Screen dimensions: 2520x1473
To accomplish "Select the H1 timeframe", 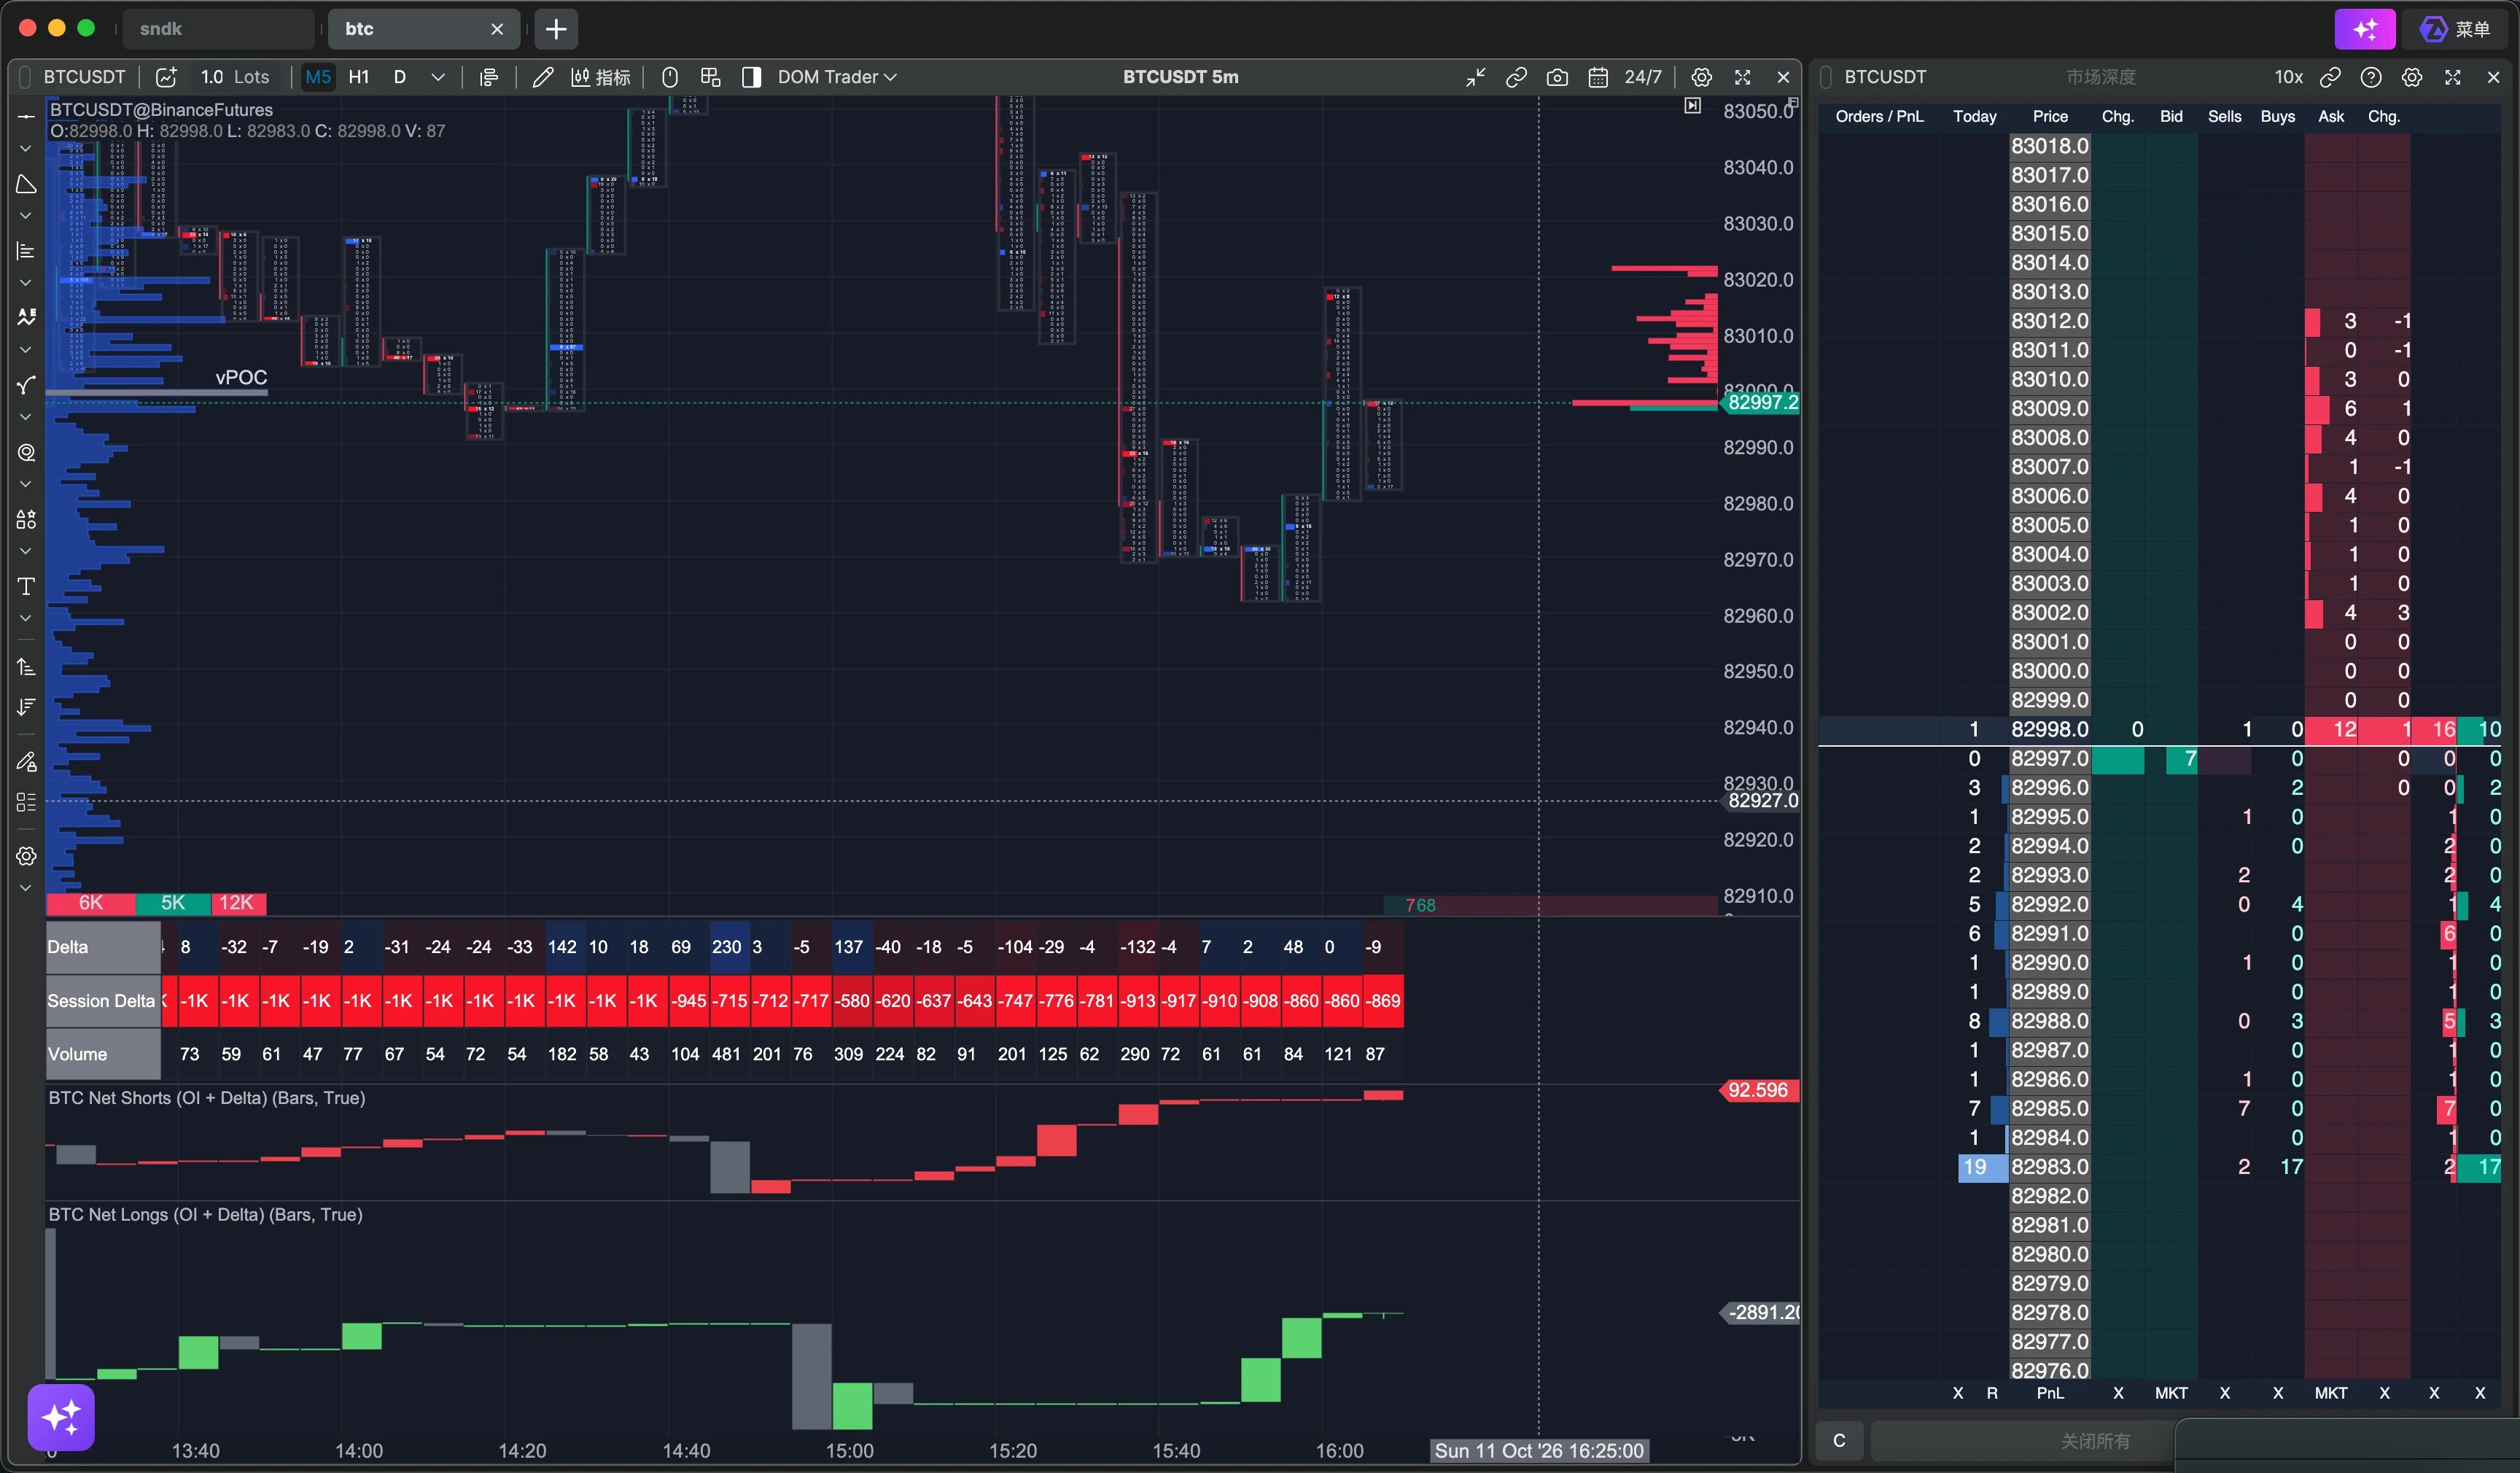I will point(359,77).
